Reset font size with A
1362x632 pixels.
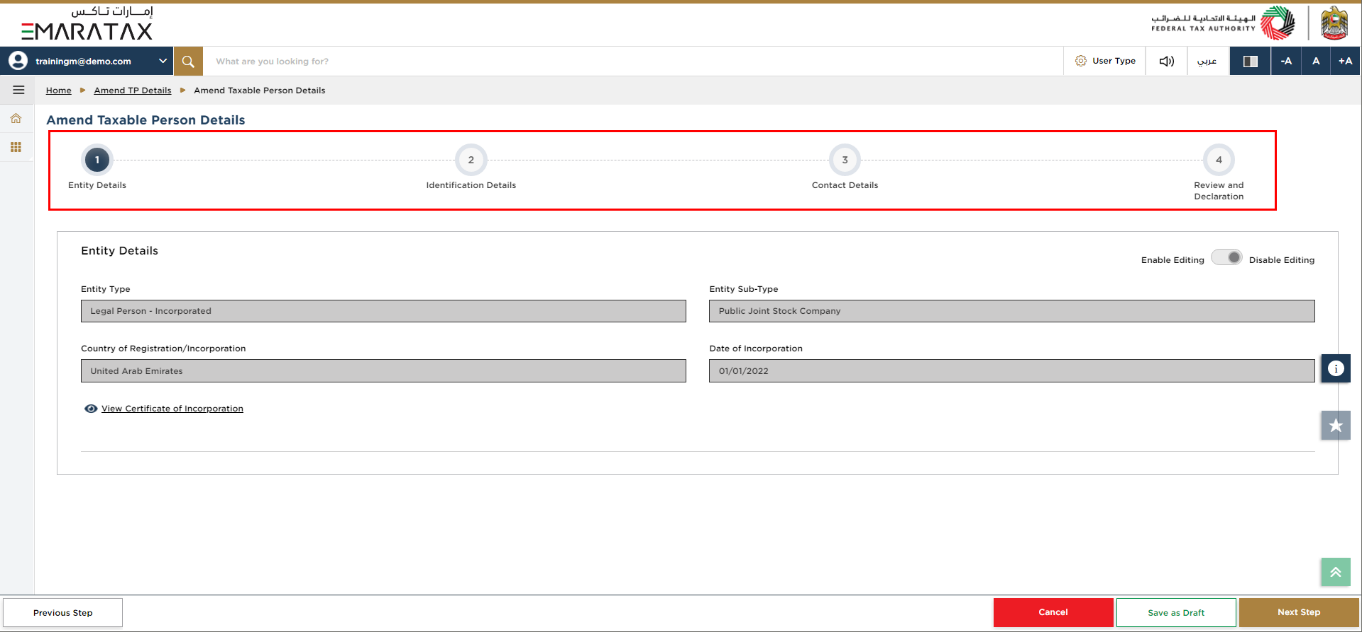1316,61
